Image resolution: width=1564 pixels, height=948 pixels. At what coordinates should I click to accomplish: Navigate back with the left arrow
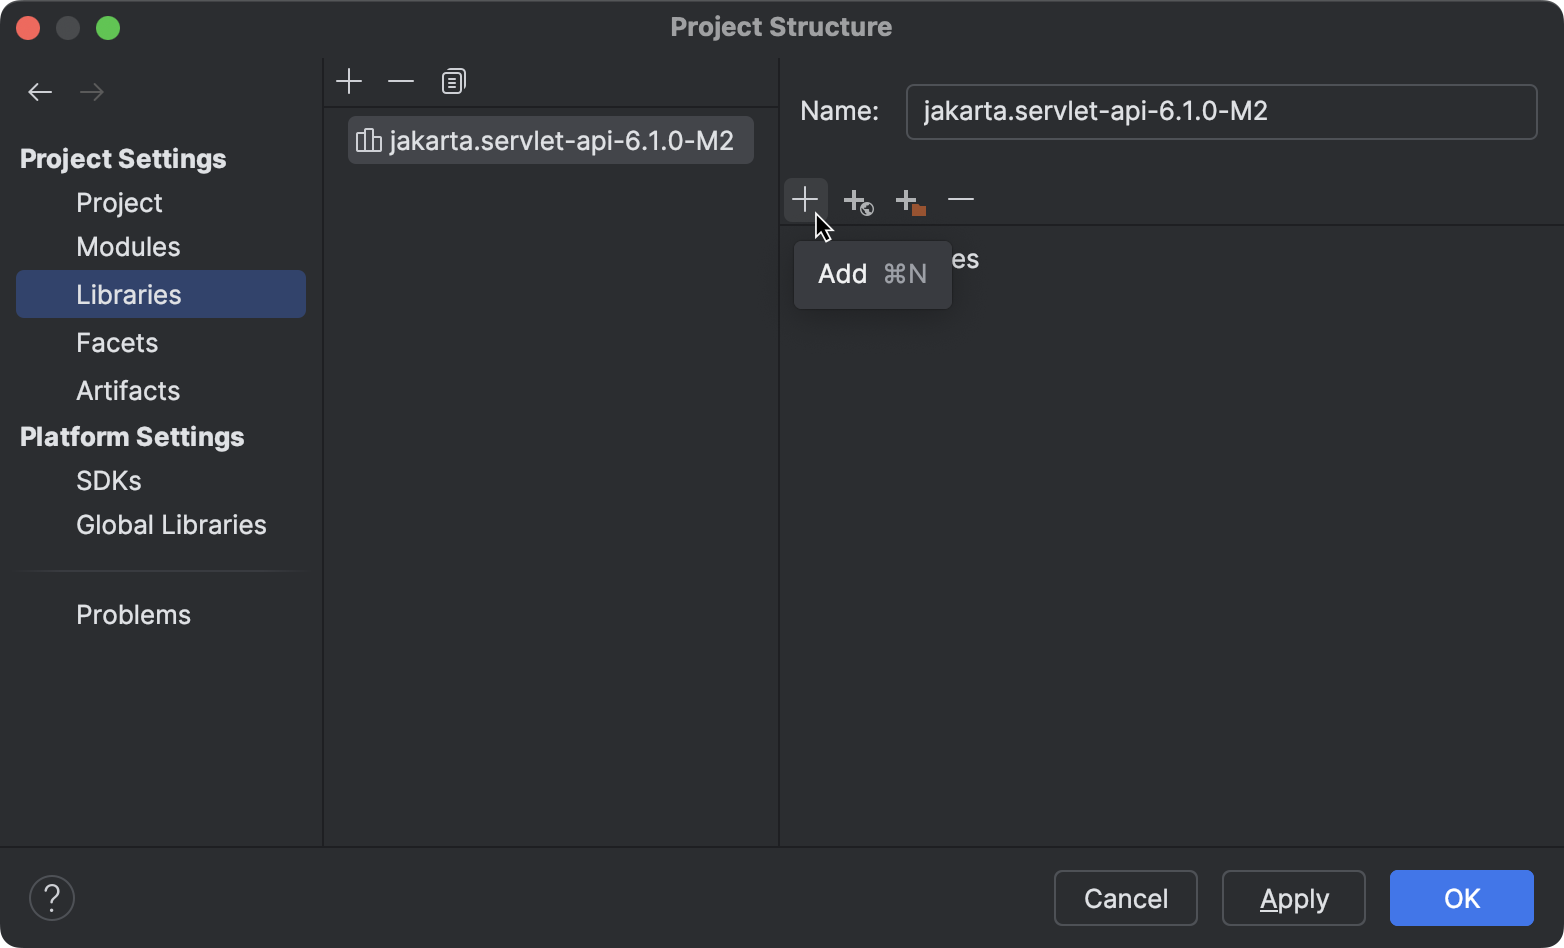tap(40, 91)
